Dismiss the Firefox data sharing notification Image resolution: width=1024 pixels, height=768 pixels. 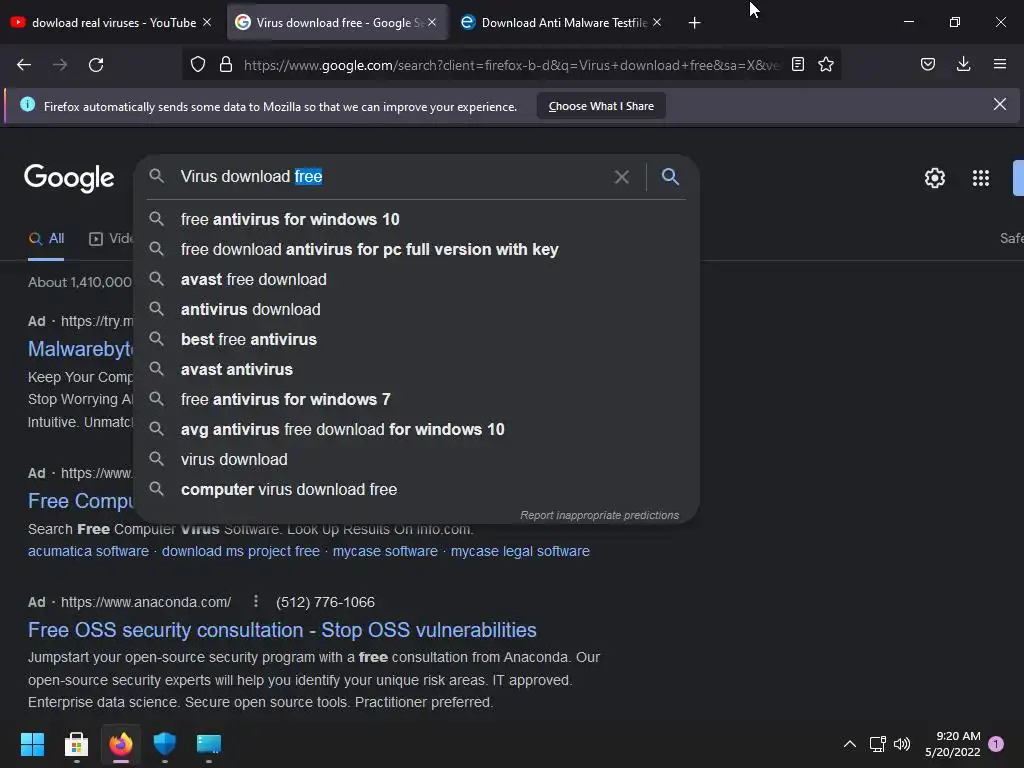pos(1000,104)
